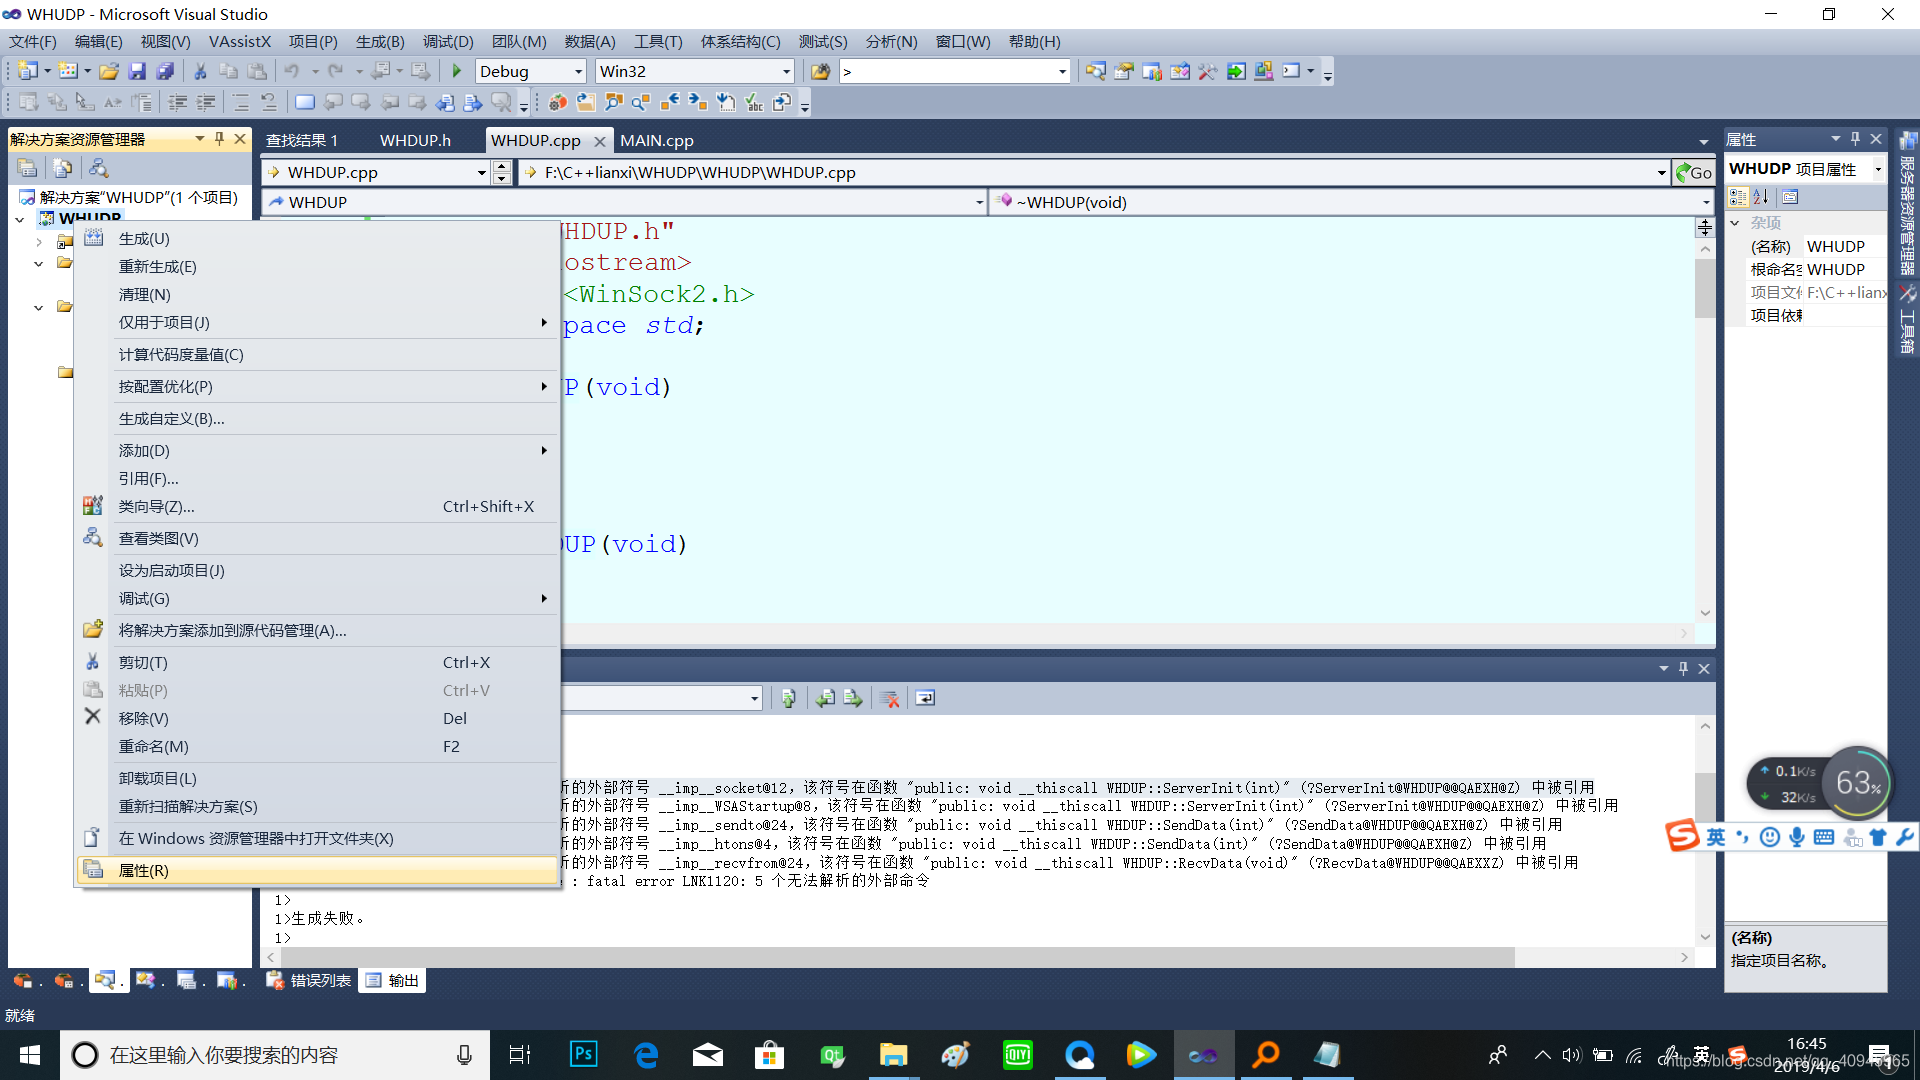Click the Go button beside the file path
The height and width of the screenshot is (1080, 1920).
point(1694,172)
